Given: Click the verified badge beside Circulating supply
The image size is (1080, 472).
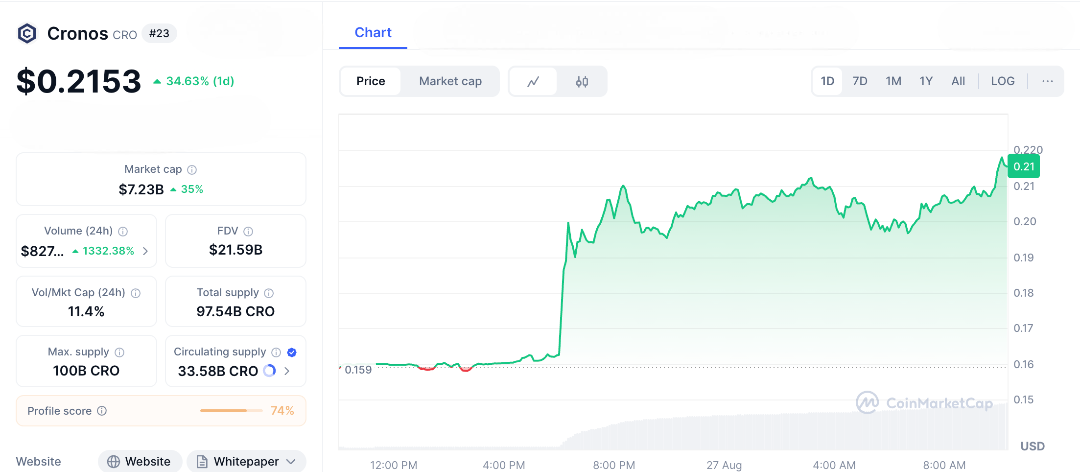Looking at the screenshot, I should click(291, 352).
